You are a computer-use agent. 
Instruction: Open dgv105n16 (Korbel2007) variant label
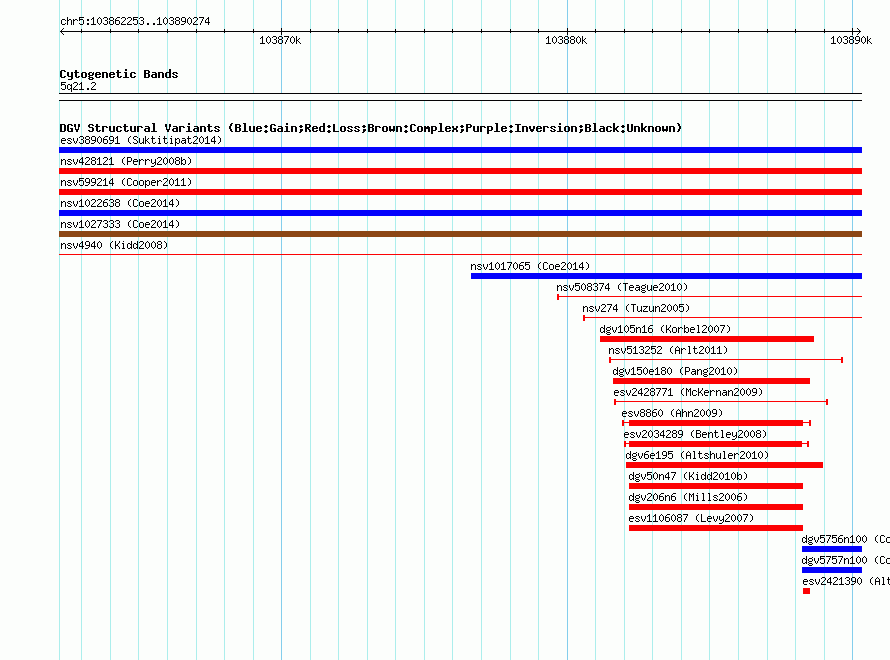click(x=665, y=329)
